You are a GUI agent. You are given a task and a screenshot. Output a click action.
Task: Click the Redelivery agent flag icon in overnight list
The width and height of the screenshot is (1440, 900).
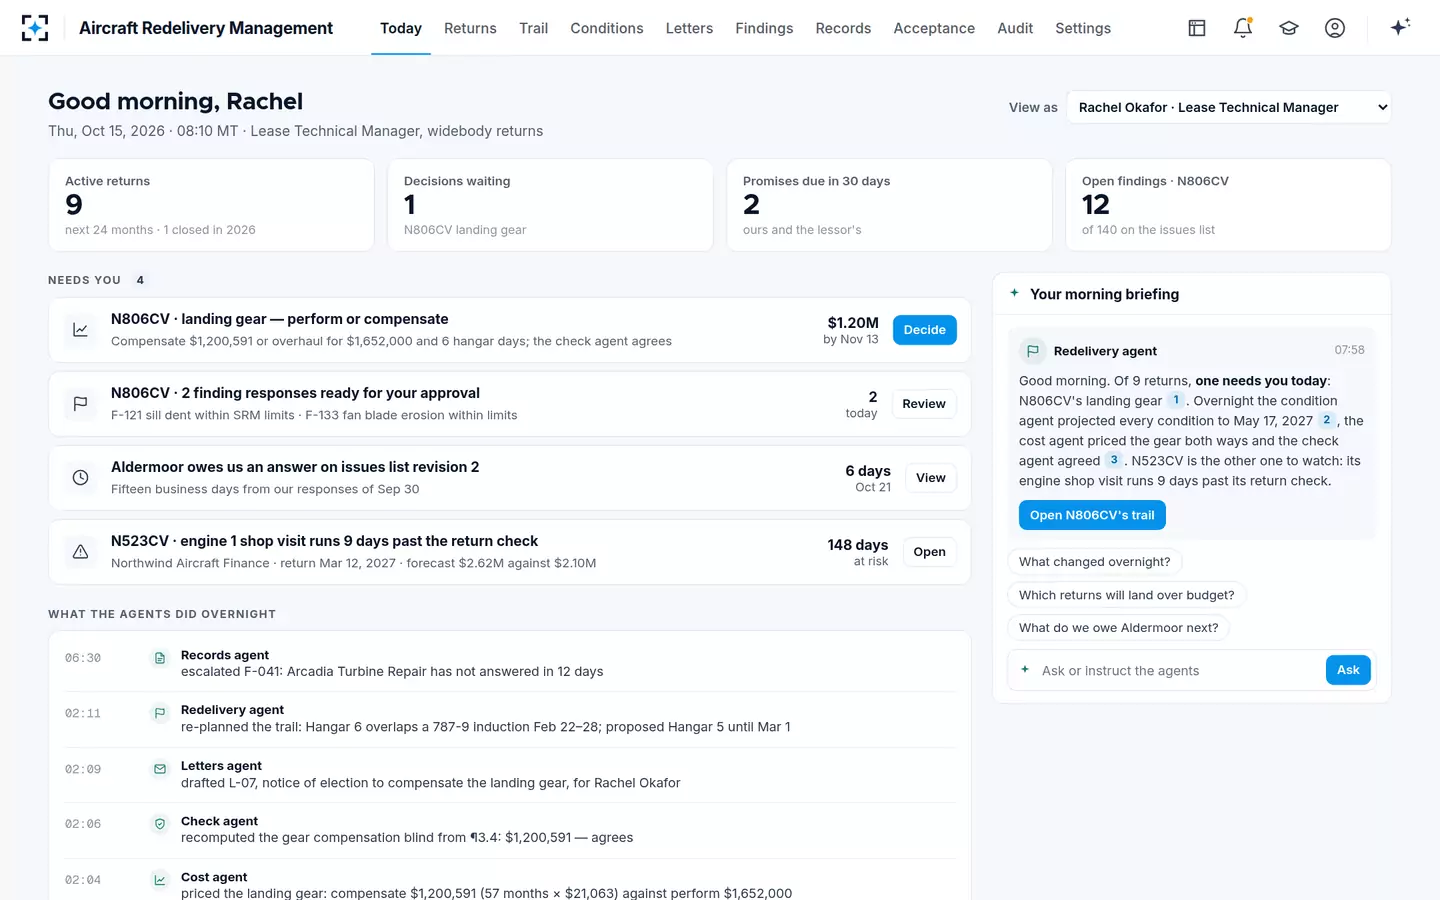coord(159,713)
